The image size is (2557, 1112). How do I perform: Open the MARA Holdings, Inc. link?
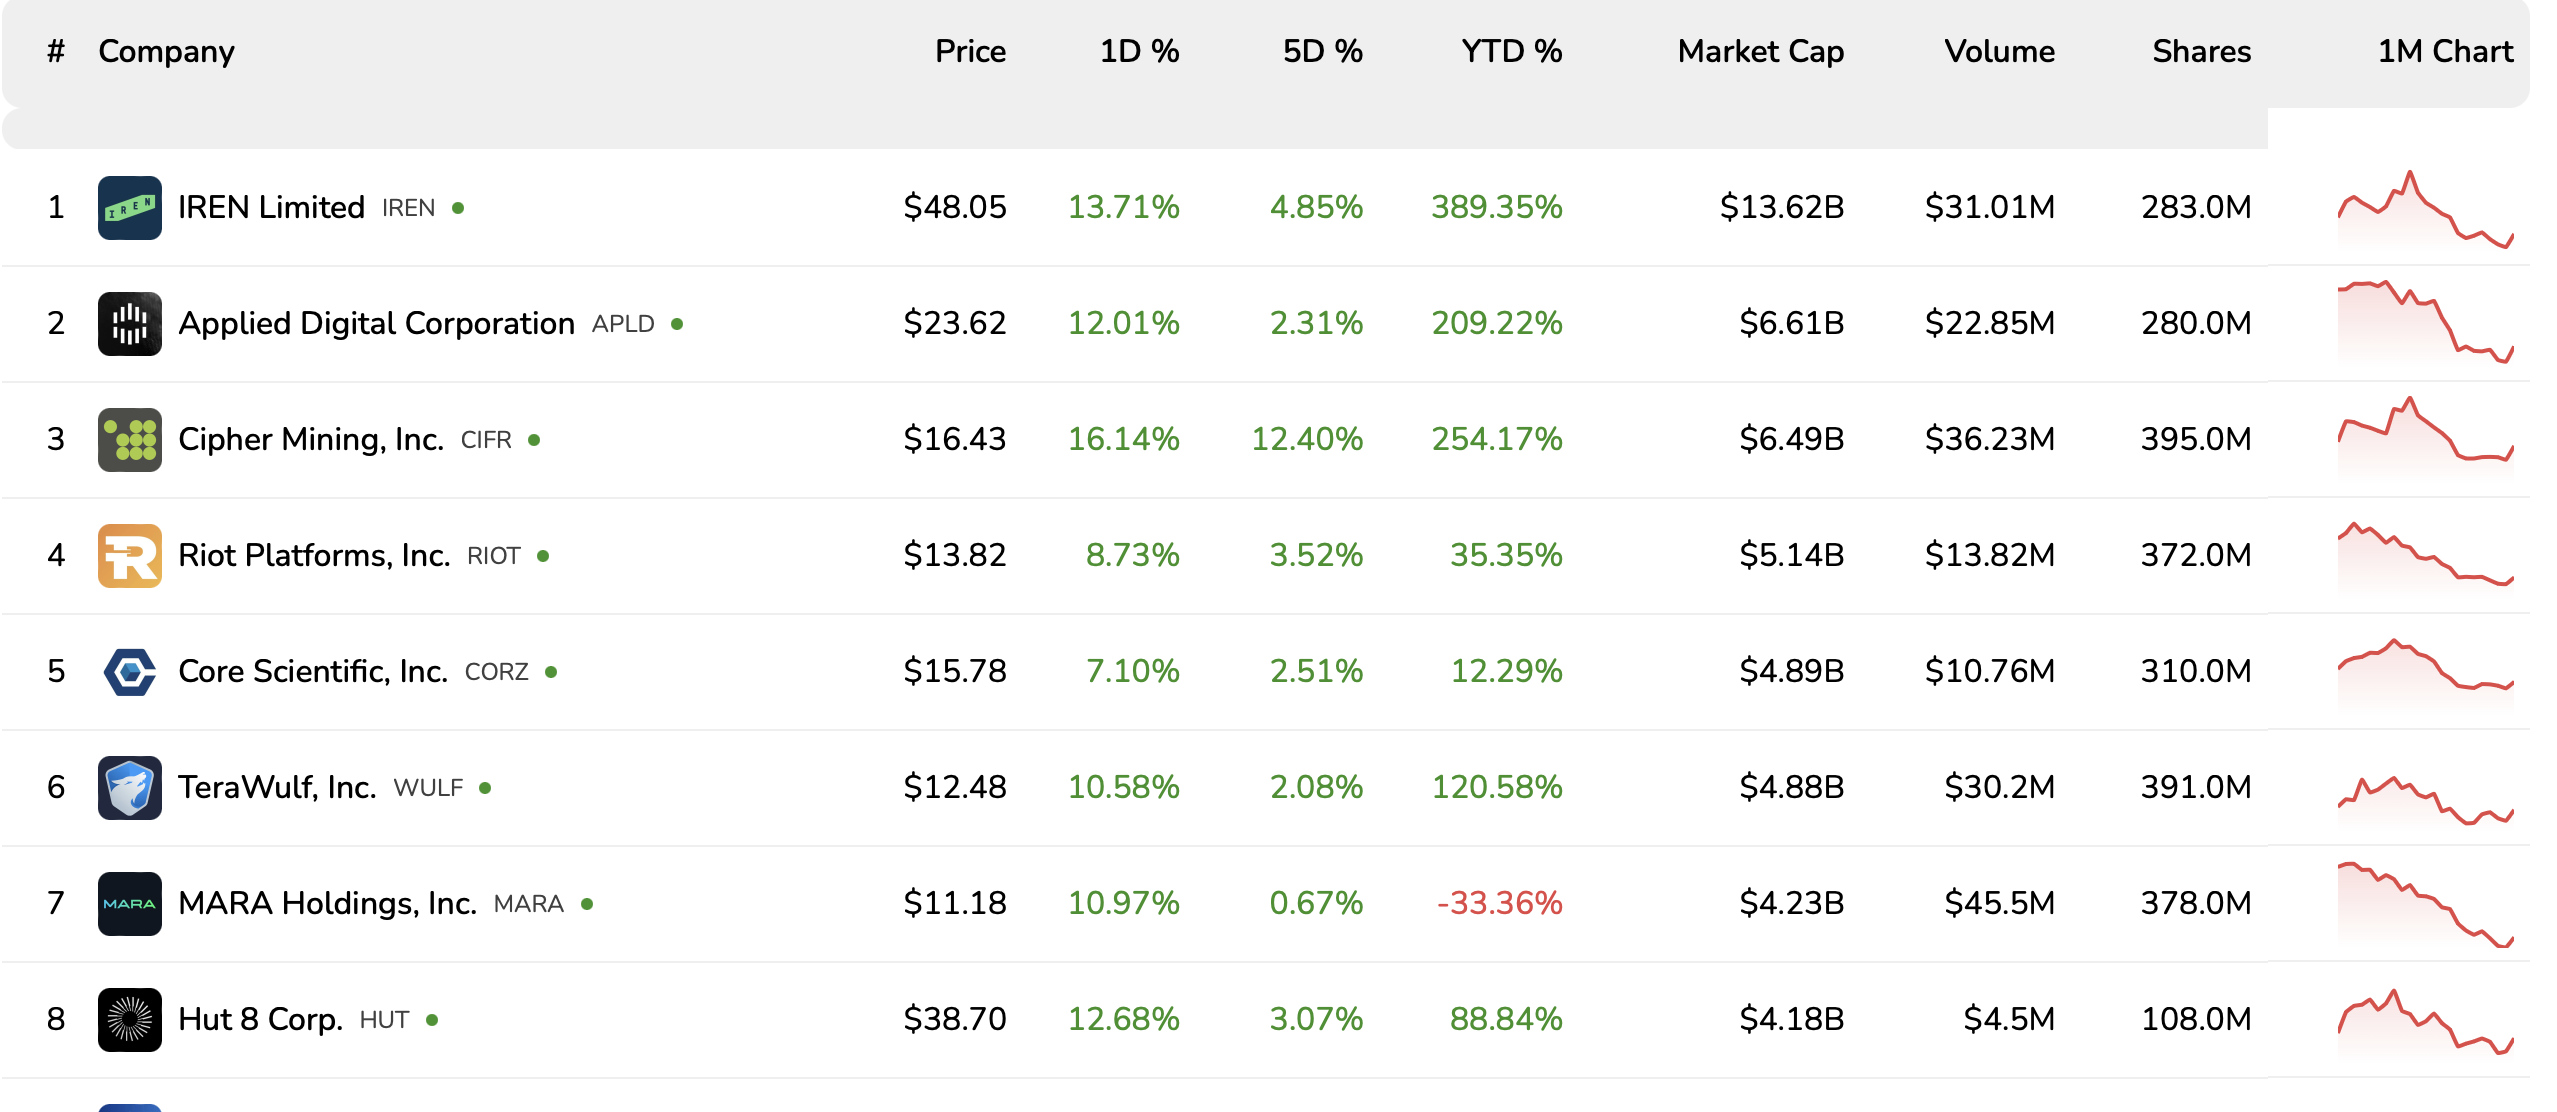coord(327,904)
